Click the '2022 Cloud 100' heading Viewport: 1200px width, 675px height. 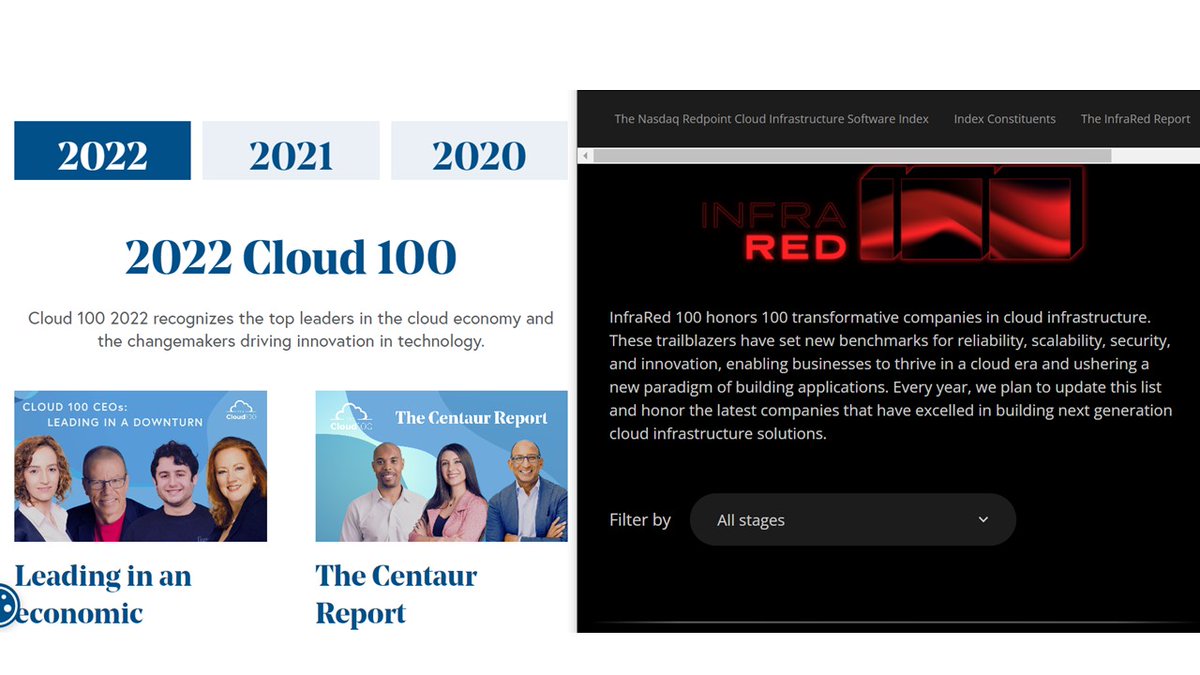point(291,258)
